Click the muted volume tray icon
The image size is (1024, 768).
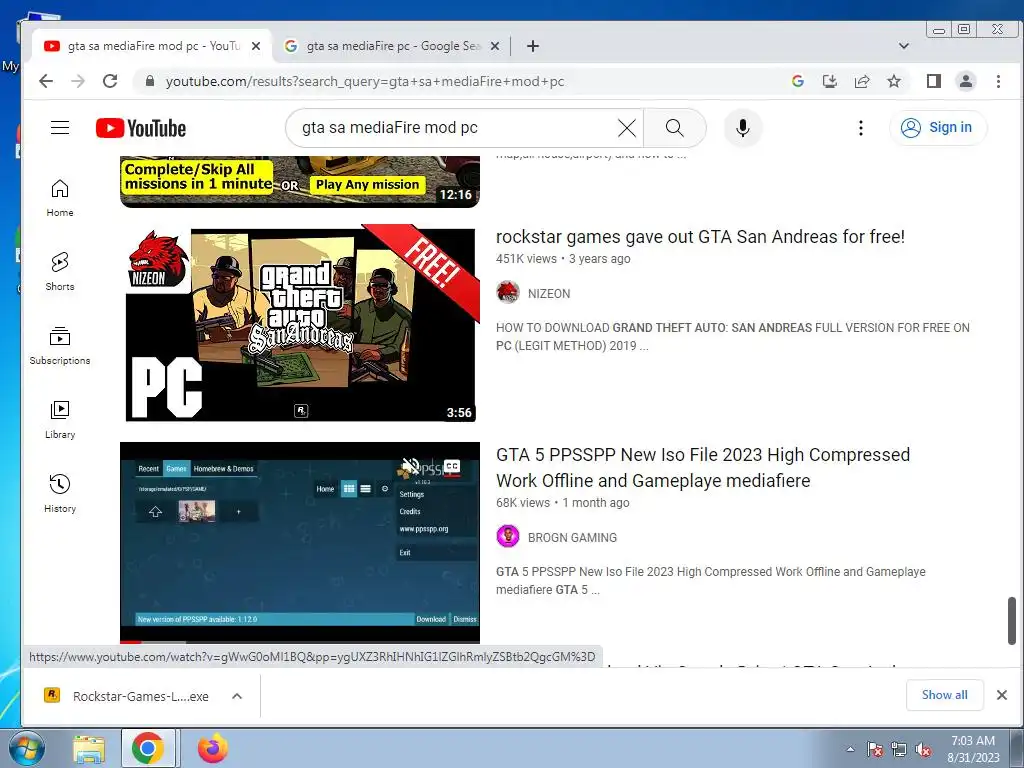(923, 750)
